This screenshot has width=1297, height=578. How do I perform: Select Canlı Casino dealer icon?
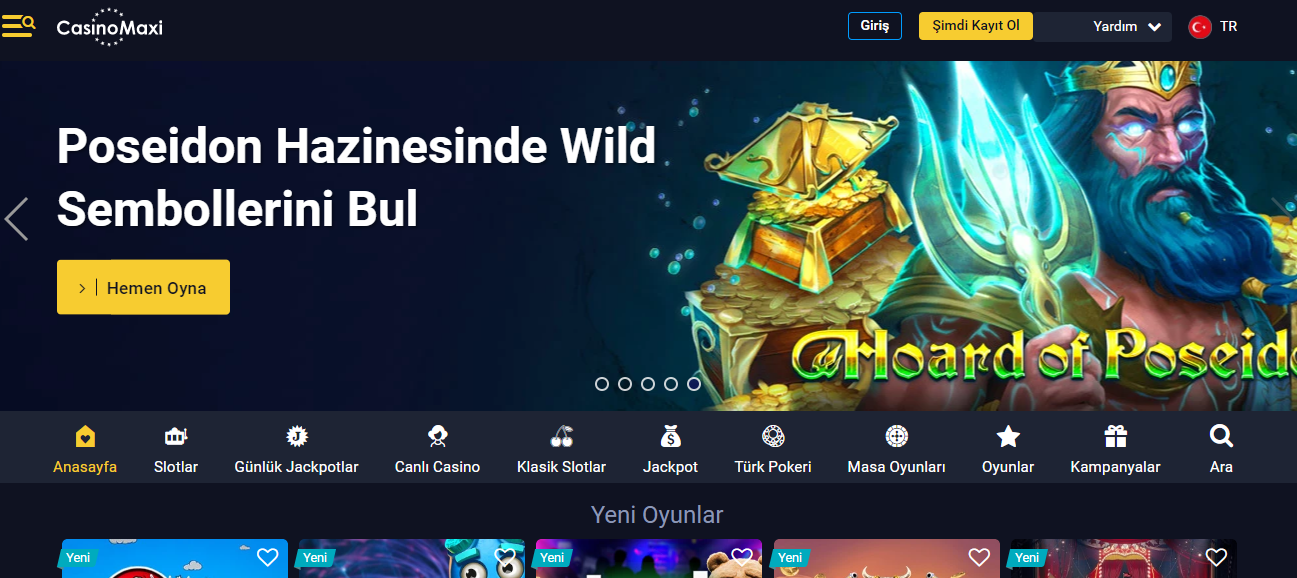[x=437, y=437]
